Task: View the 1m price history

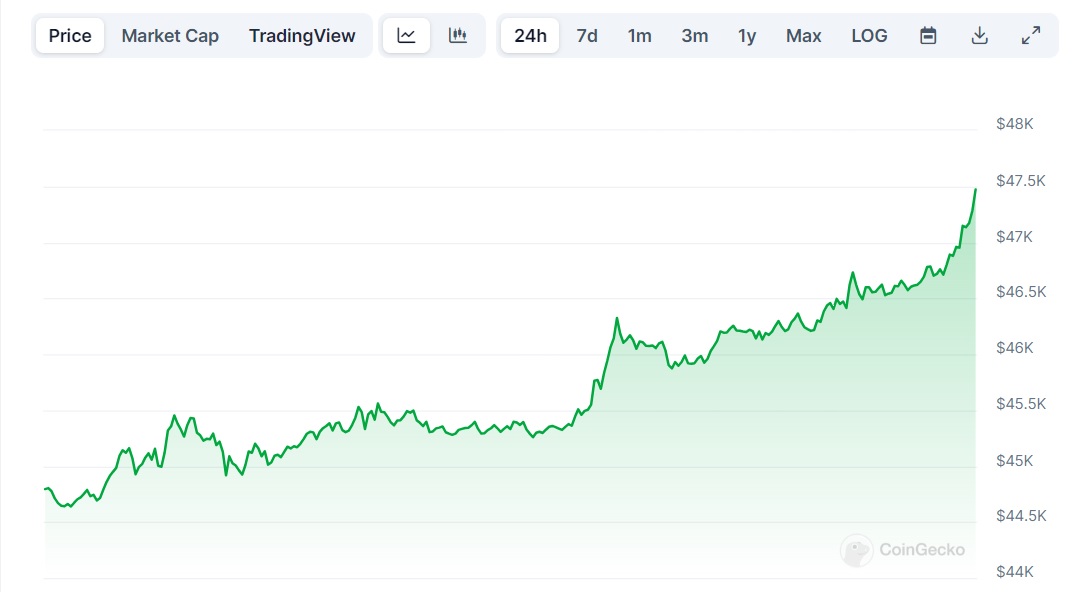Action: click(x=639, y=35)
